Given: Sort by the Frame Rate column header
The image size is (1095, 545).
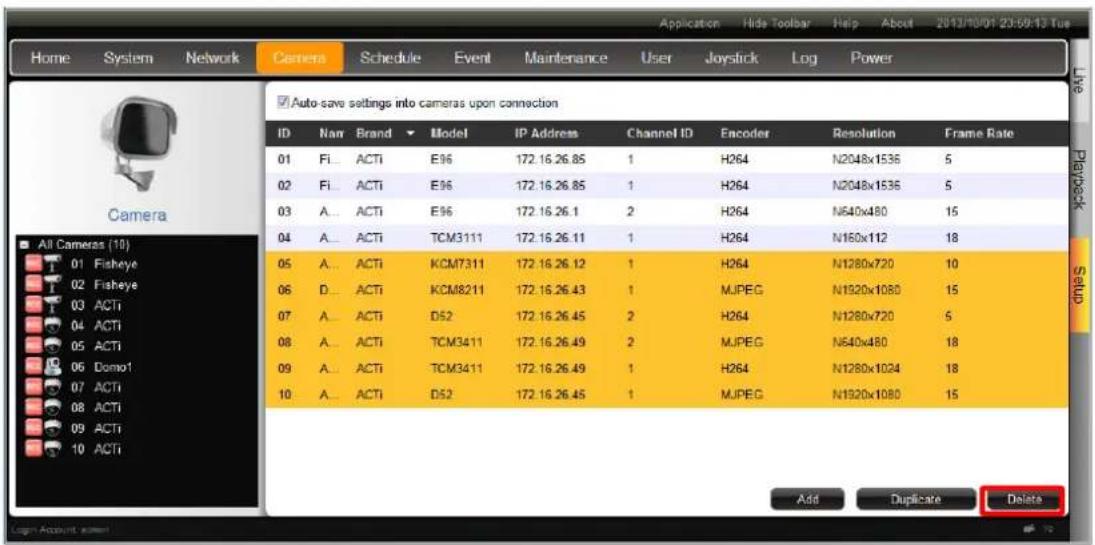Looking at the screenshot, I should click(x=978, y=133).
